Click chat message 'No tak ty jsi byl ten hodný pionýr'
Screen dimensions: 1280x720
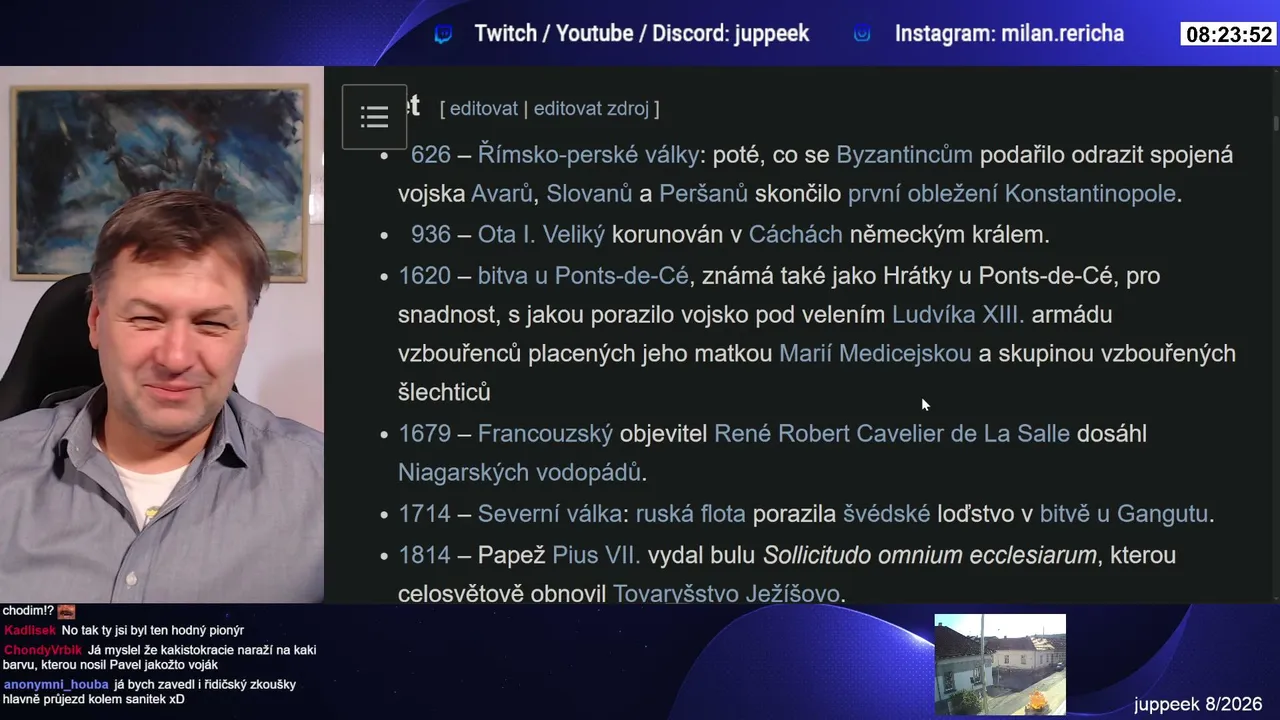[153, 631]
